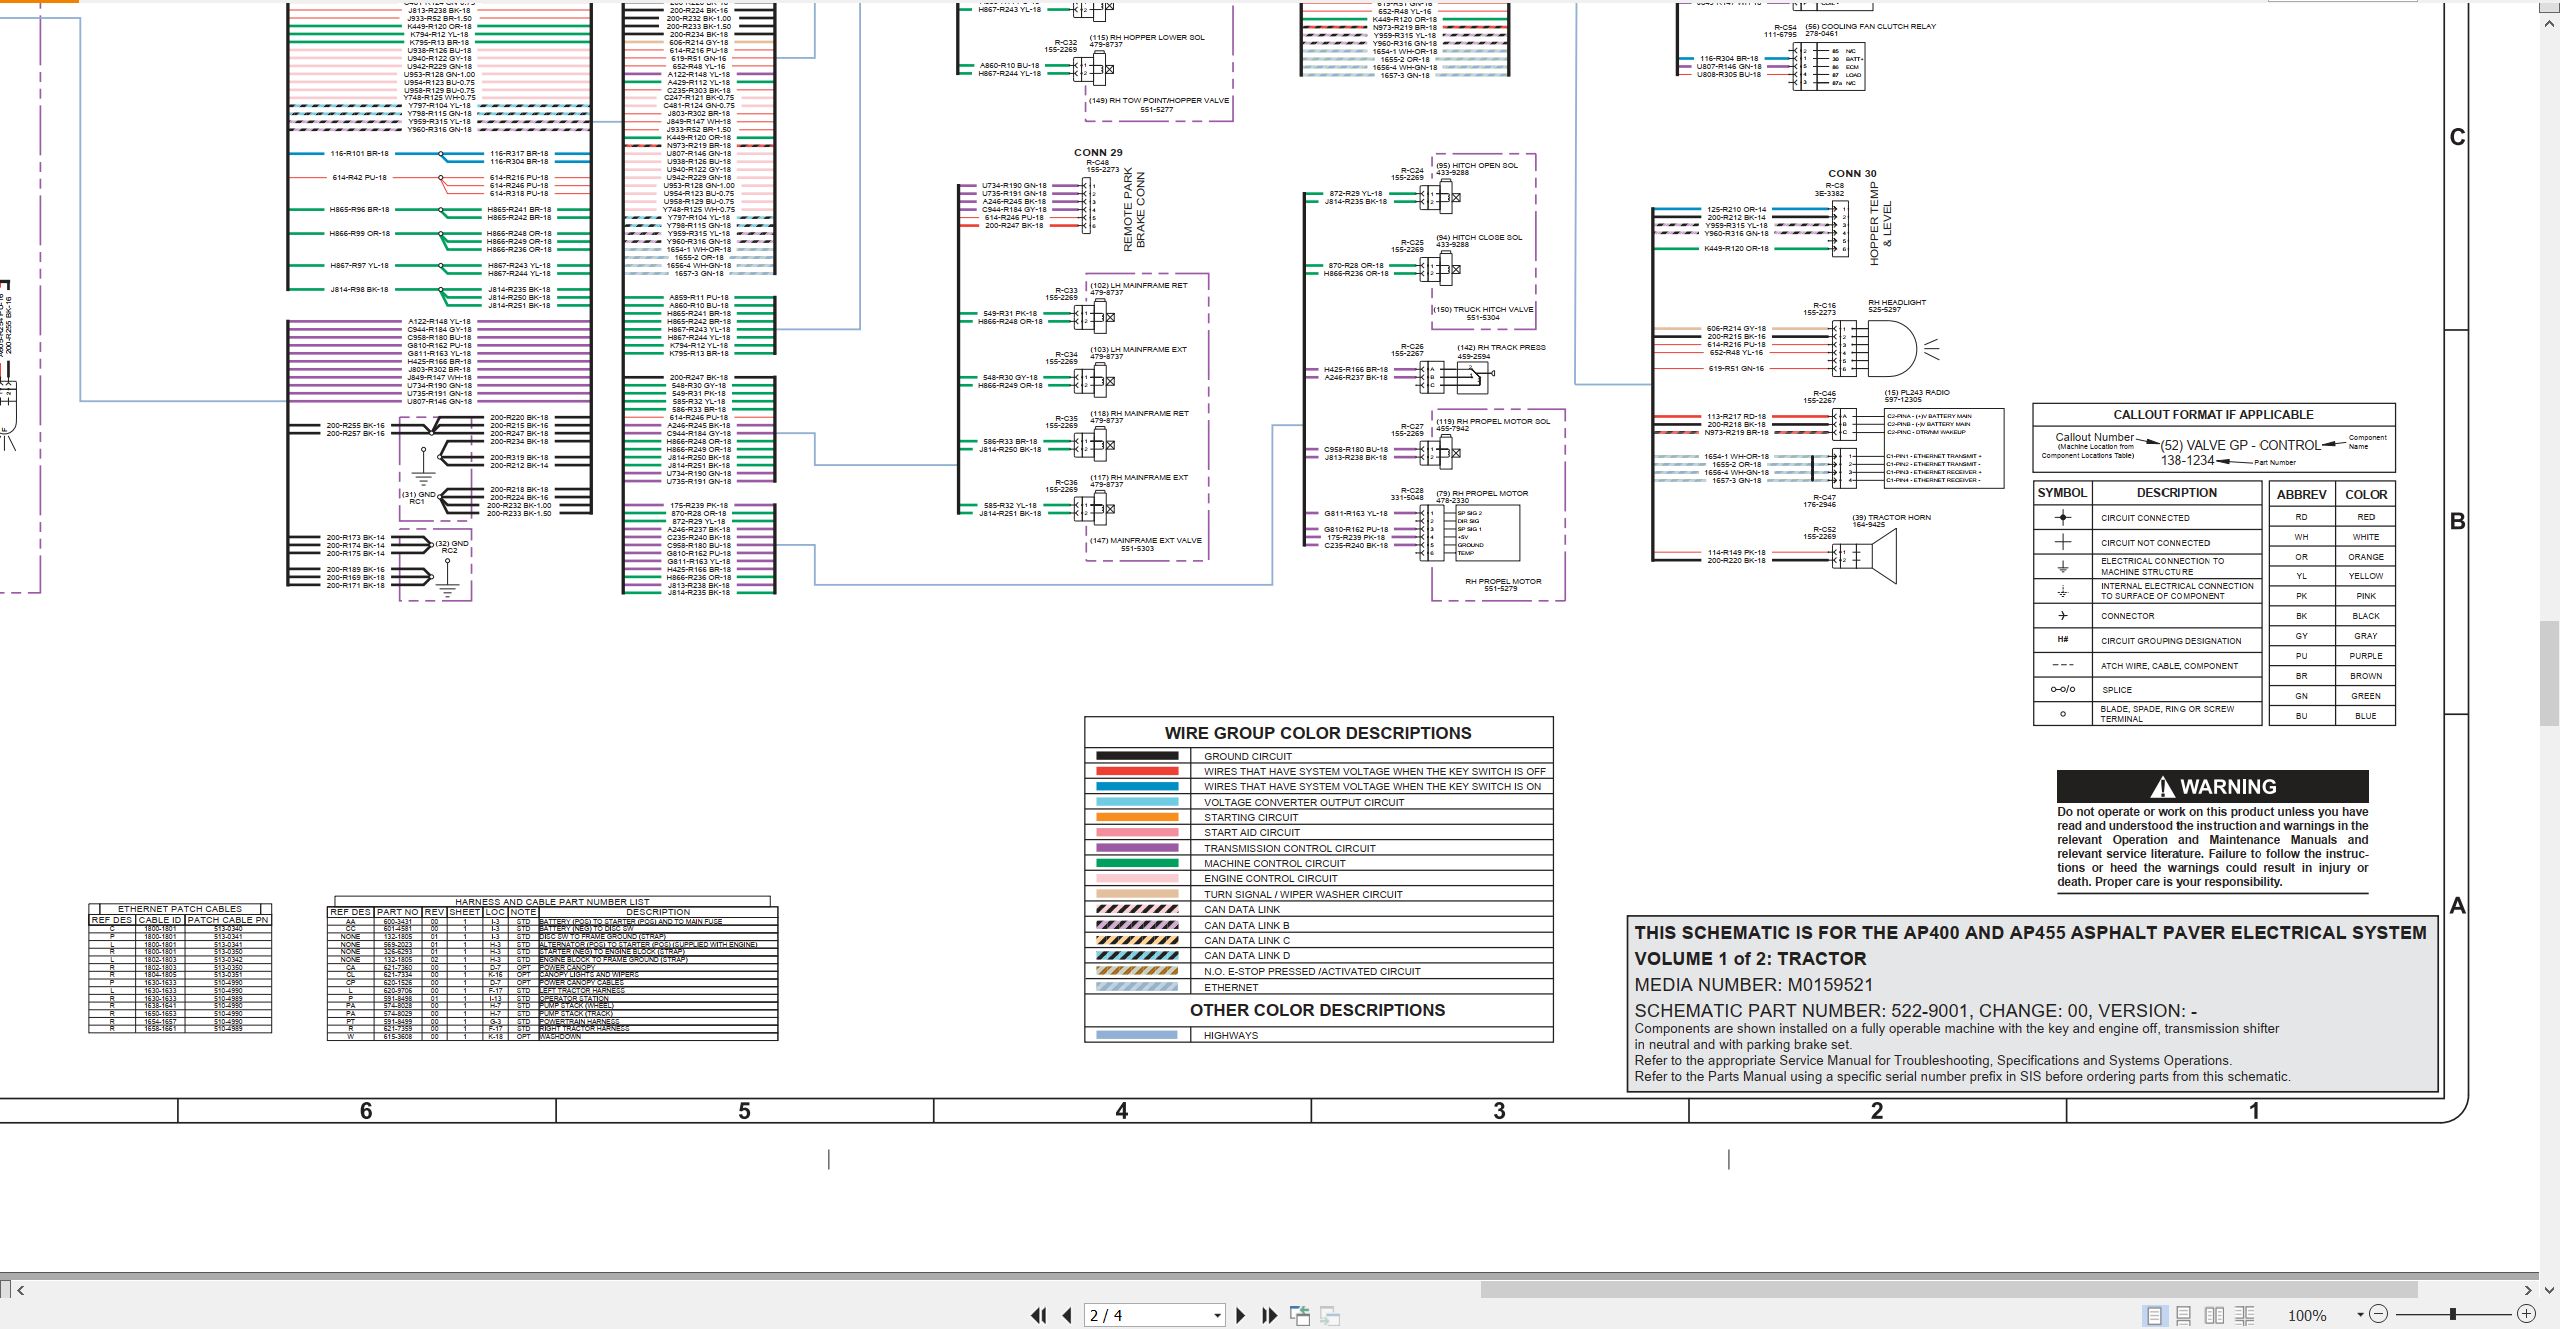The width and height of the screenshot is (2560, 1329).
Task: Click the WARNING banner heading
Action: (x=2212, y=787)
